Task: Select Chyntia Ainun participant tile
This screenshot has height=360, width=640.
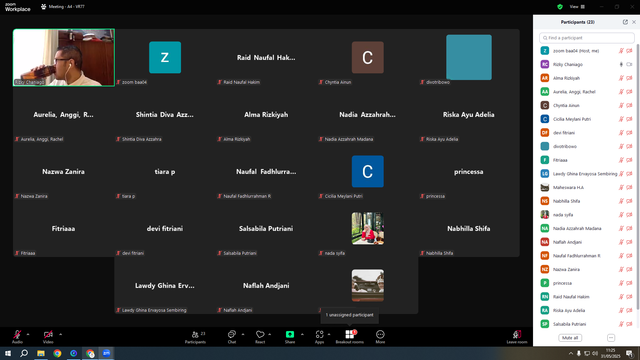Action: 367,58
